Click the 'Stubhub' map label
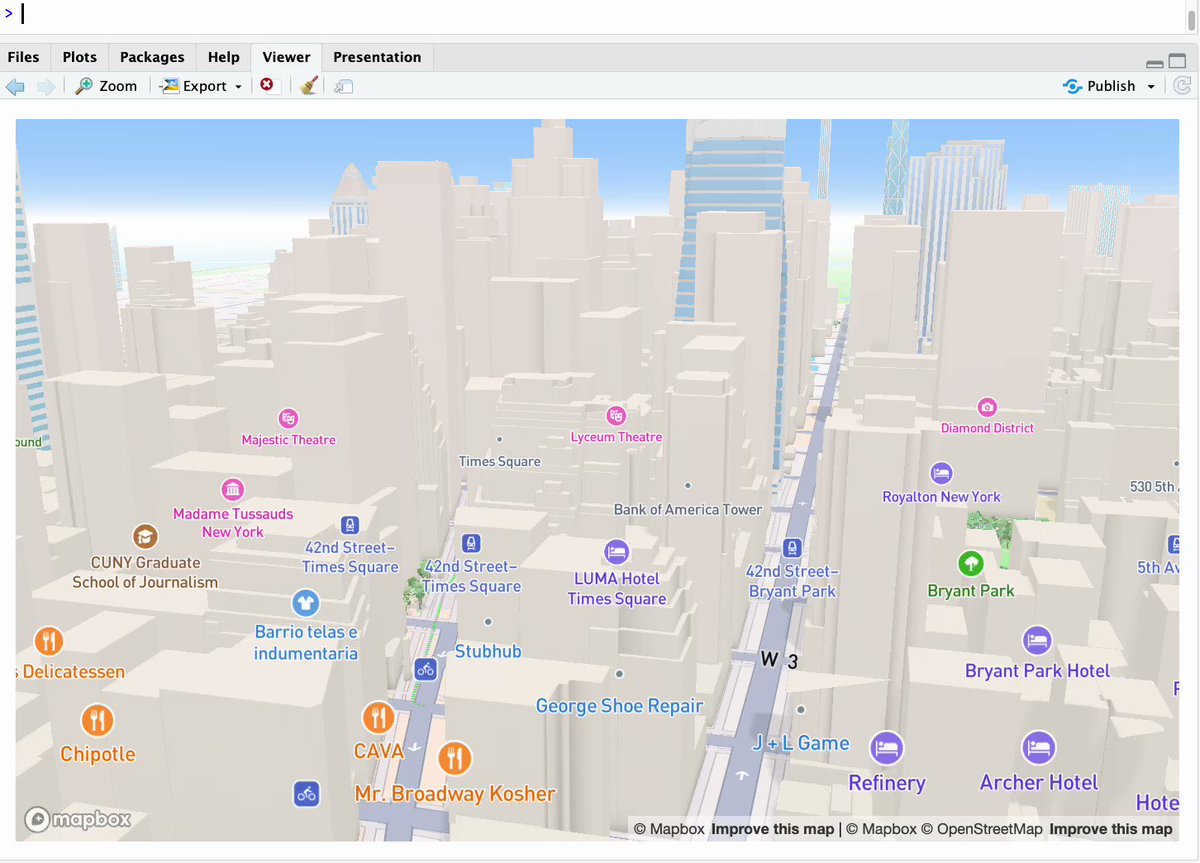Image resolution: width=1200 pixels, height=863 pixels. 488,651
